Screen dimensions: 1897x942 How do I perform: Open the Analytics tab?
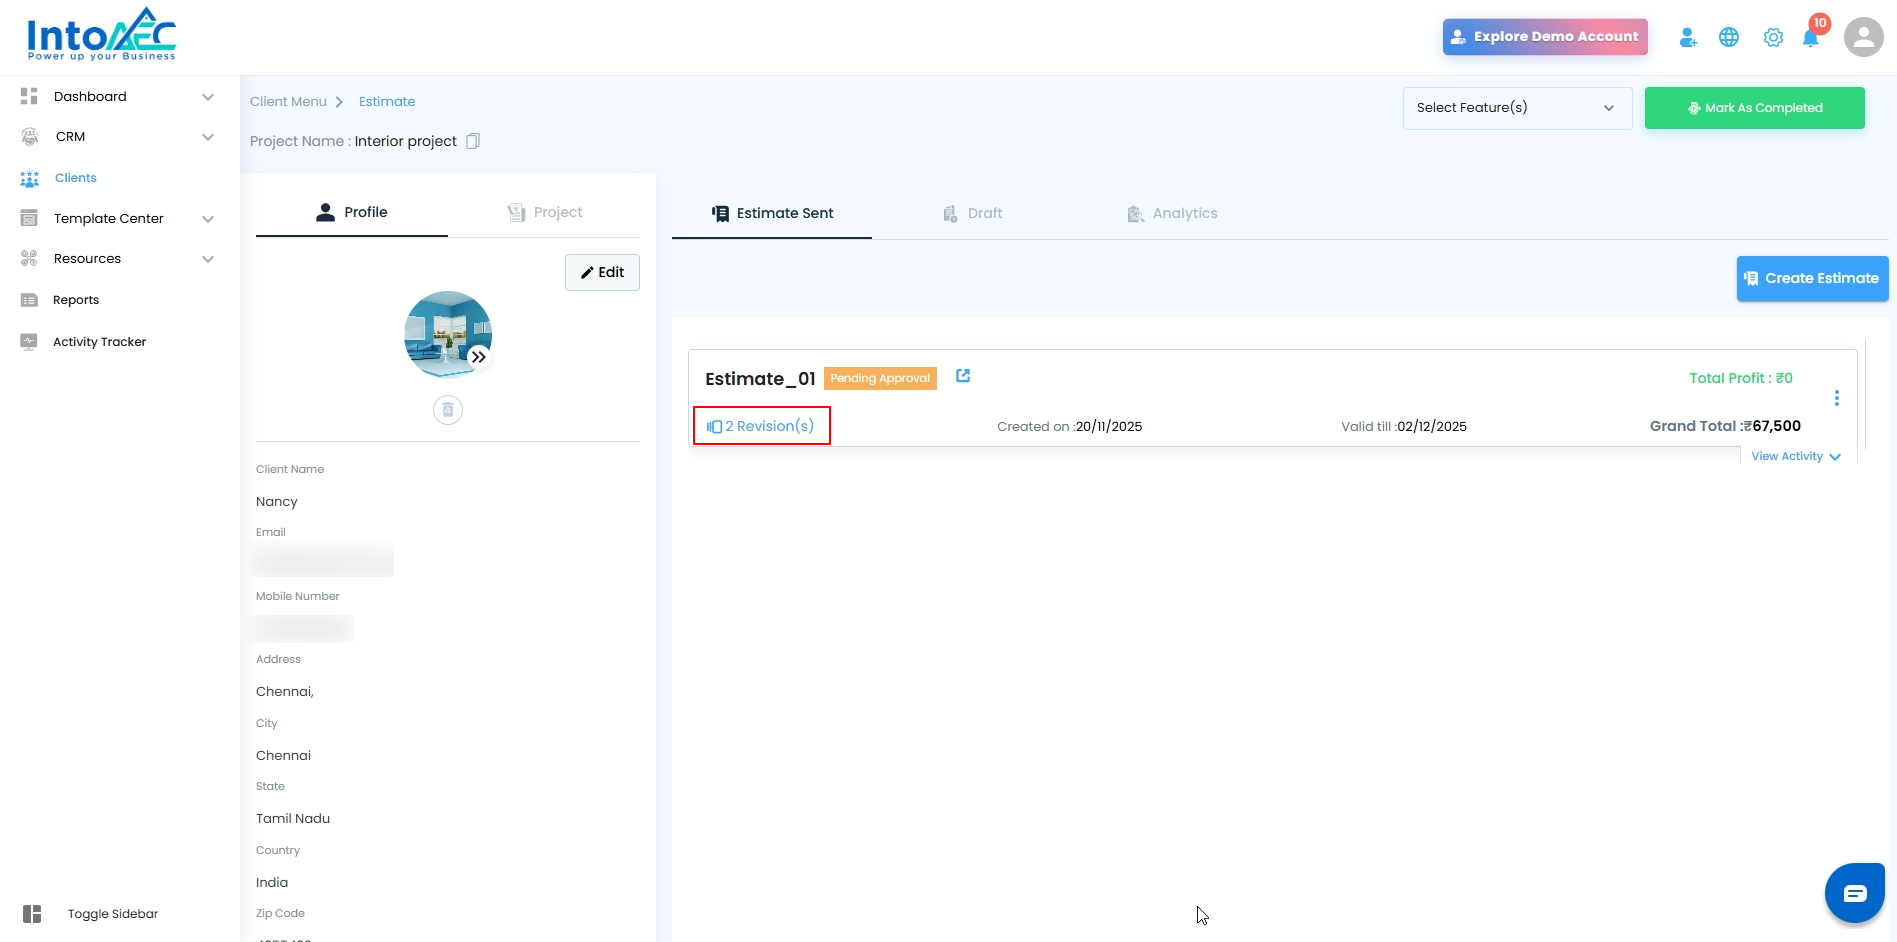click(1172, 213)
